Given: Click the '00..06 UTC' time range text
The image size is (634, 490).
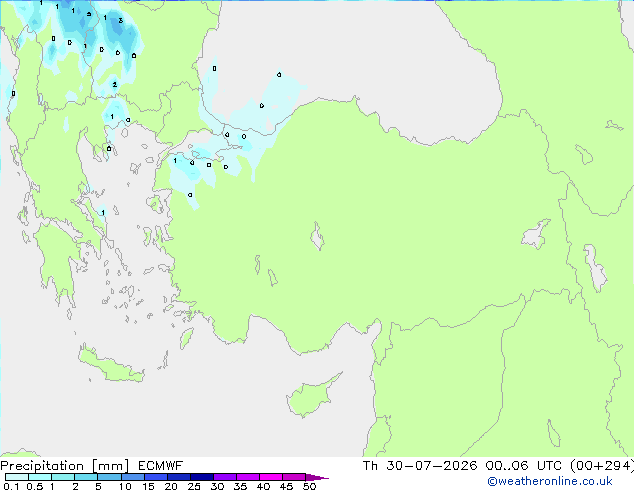Looking at the screenshot, I should coord(524,466).
